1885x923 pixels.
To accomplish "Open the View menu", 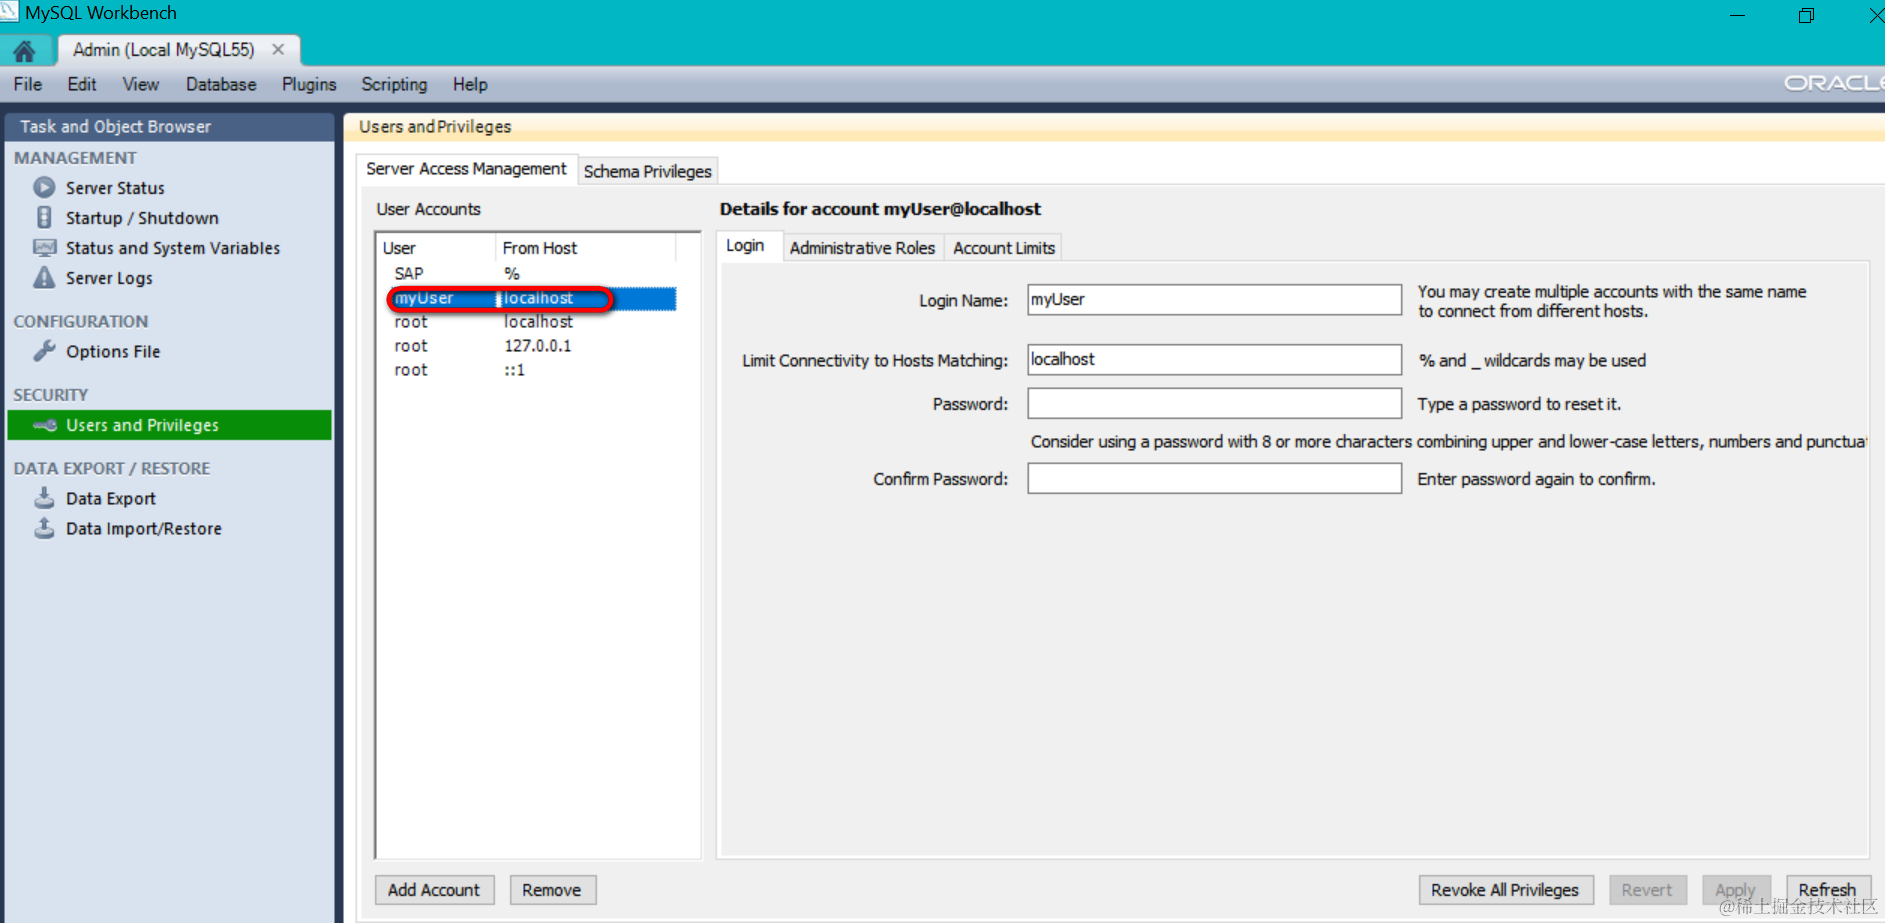I will (141, 84).
